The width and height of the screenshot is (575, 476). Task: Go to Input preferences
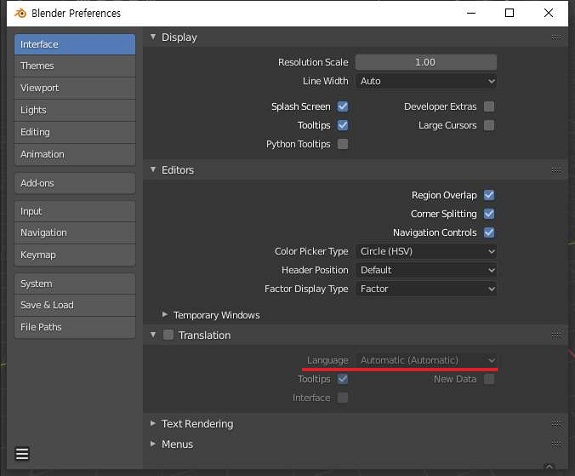[75, 211]
